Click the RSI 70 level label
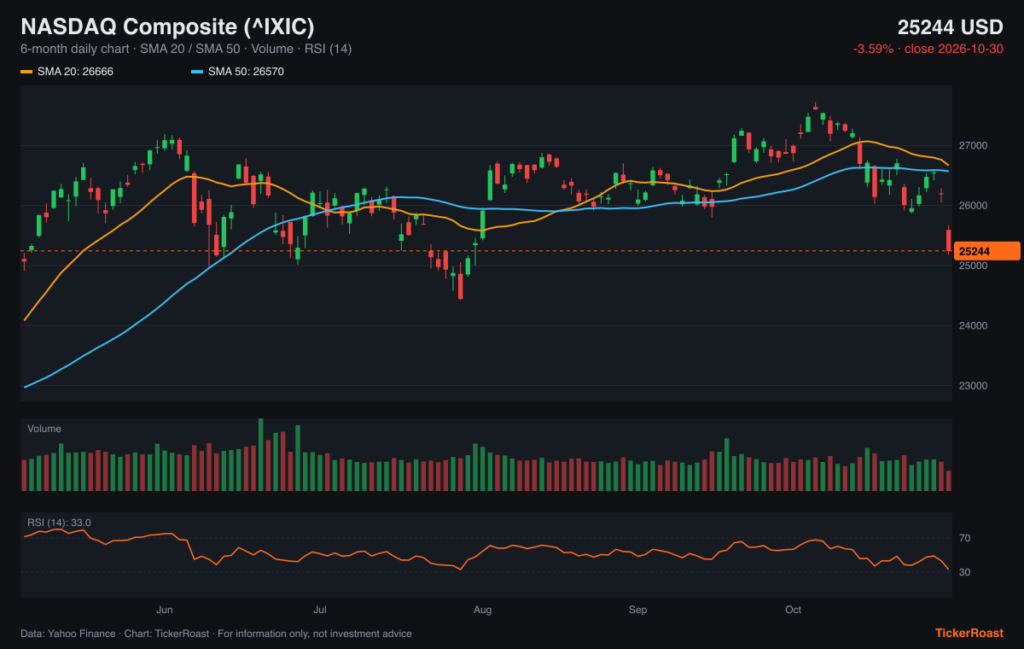 click(x=965, y=539)
